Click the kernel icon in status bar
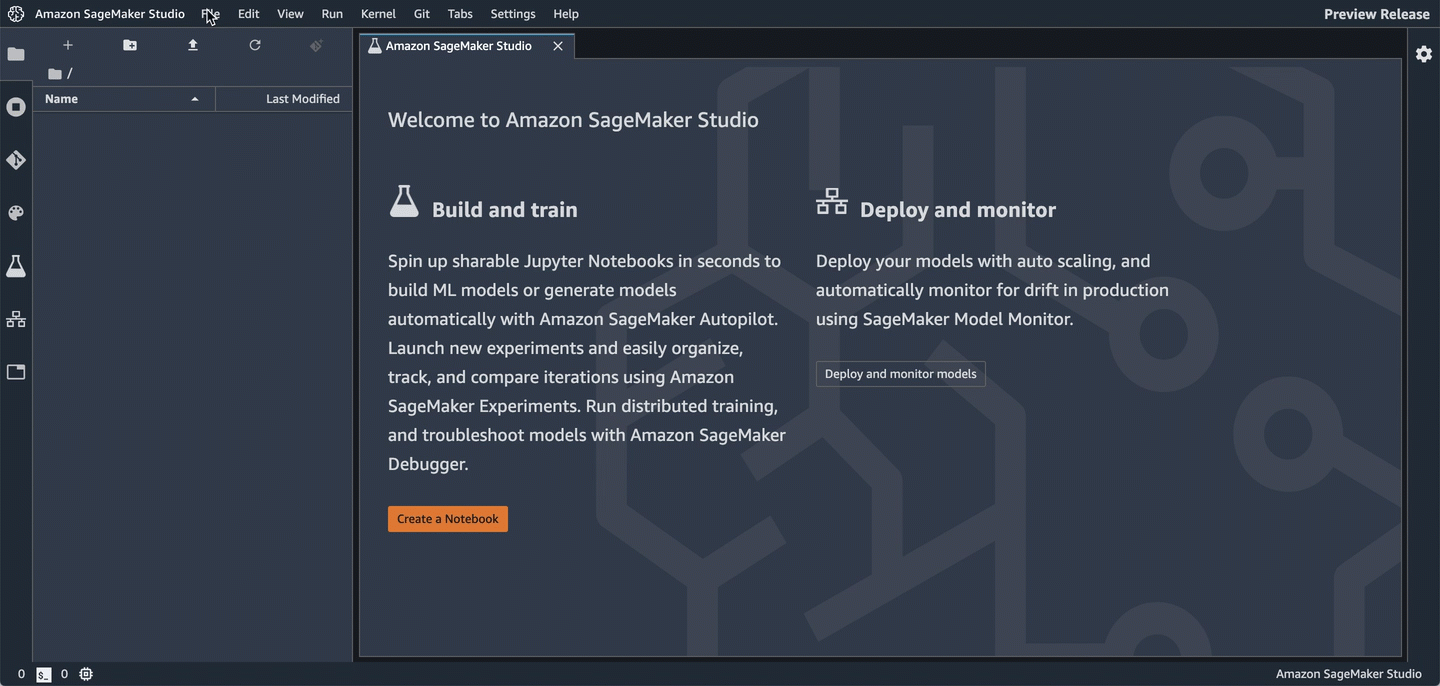Viewport: 1440px width, 686px height. 86,674
